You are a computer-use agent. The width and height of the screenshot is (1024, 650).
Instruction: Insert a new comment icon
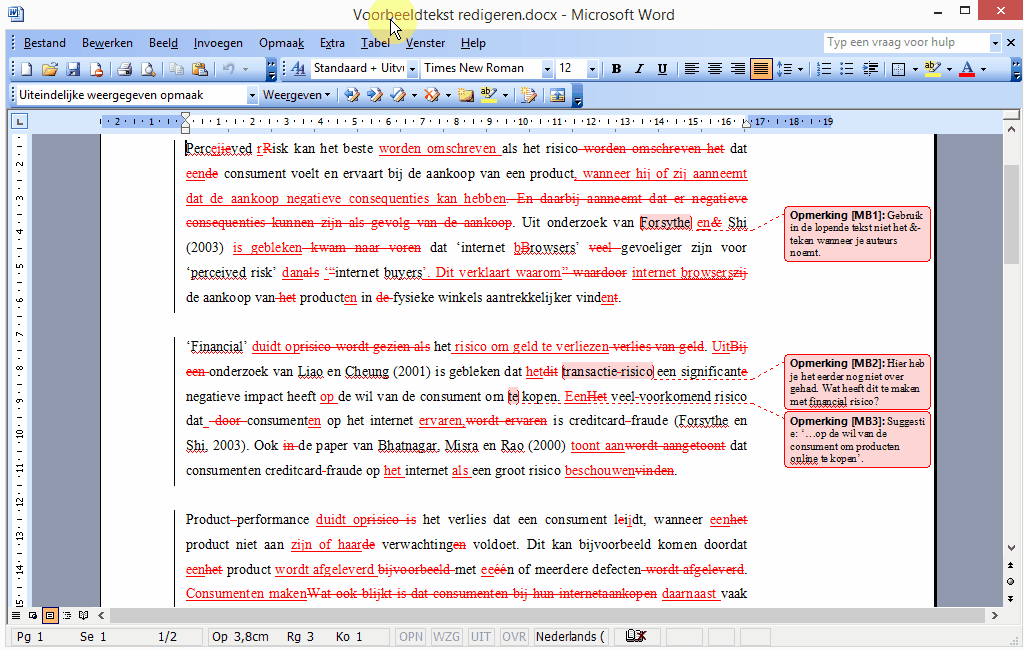tap(466, 95)
